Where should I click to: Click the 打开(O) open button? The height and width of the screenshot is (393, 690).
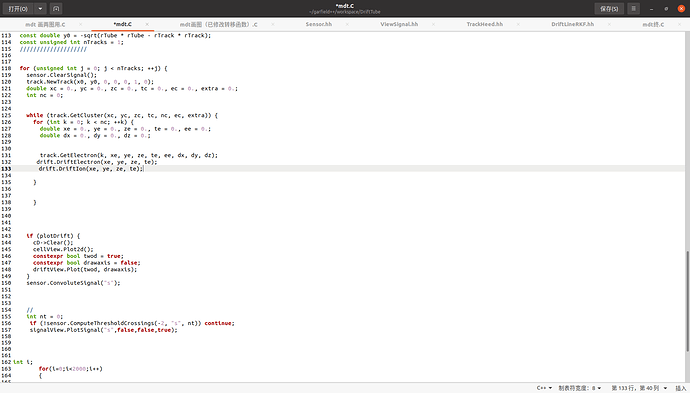tap(18, 8)
